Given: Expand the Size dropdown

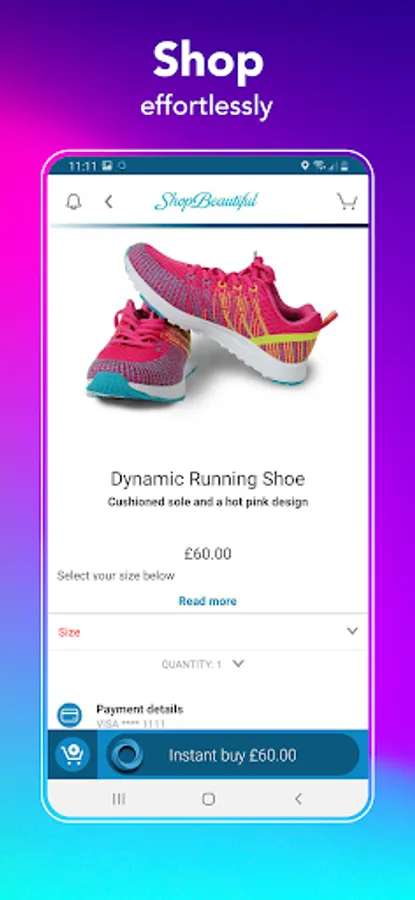Looking at the screenshot, I should 208,632.
